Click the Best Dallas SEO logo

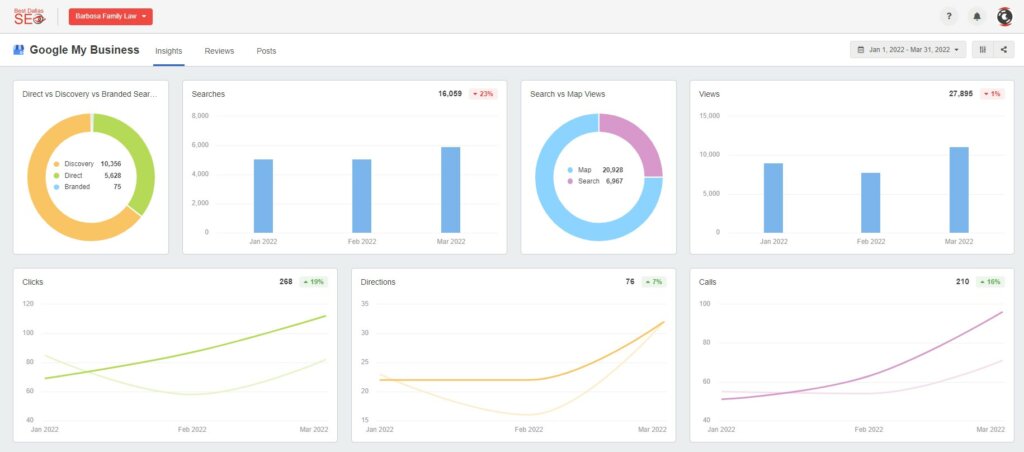coord(29,16)
